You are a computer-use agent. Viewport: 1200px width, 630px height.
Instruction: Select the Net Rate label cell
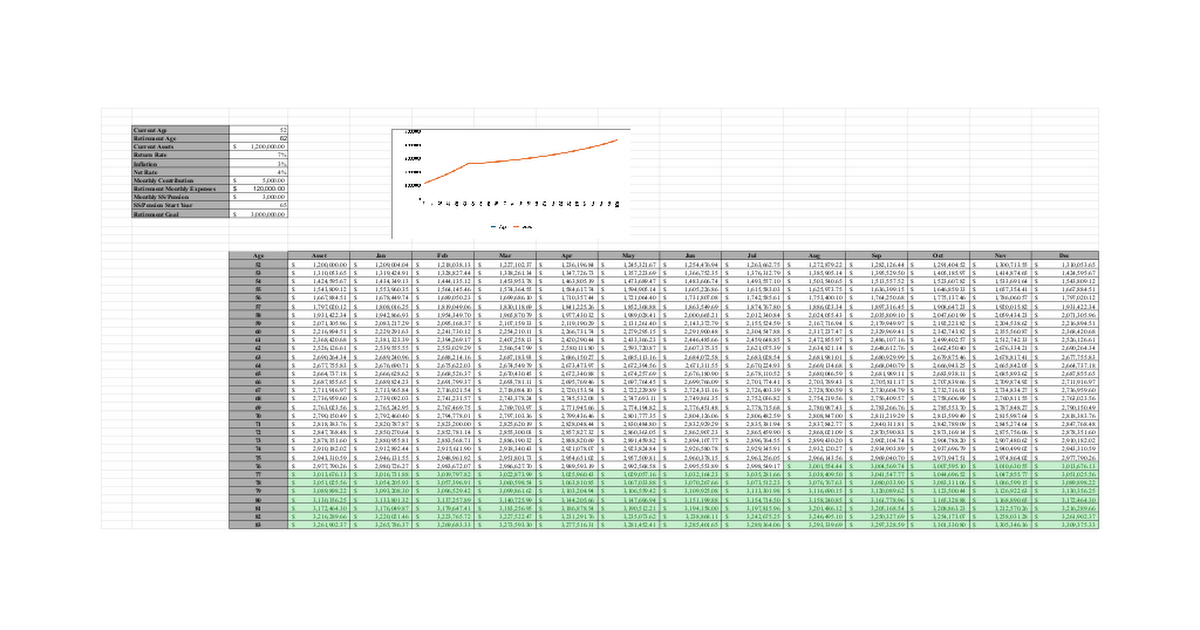click(180, 172)
